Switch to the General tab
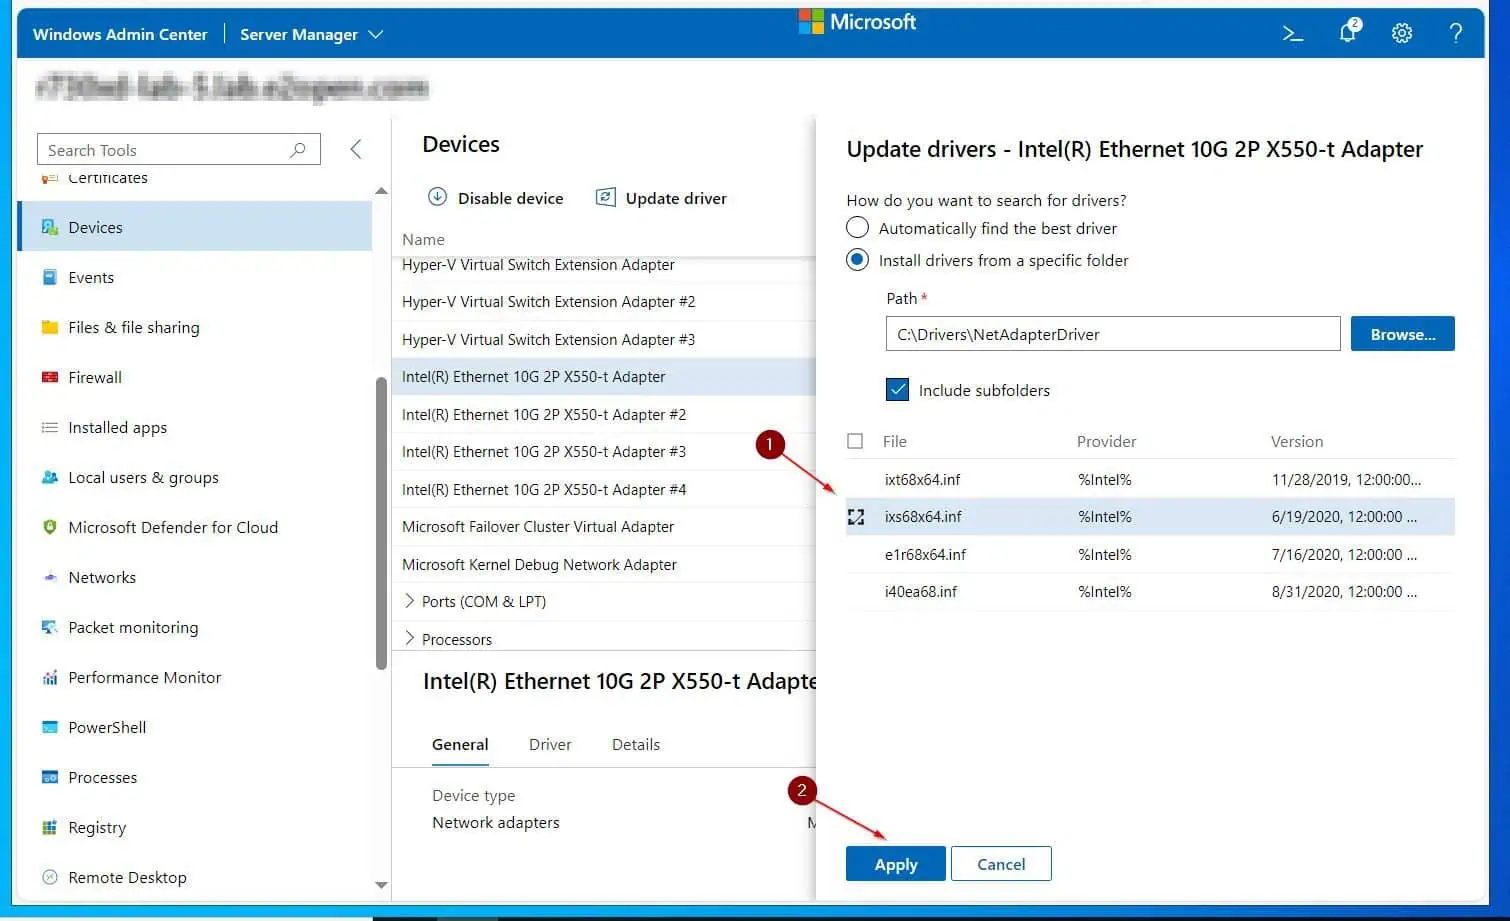Viewport: 1510px width, 921px height. 460,745
